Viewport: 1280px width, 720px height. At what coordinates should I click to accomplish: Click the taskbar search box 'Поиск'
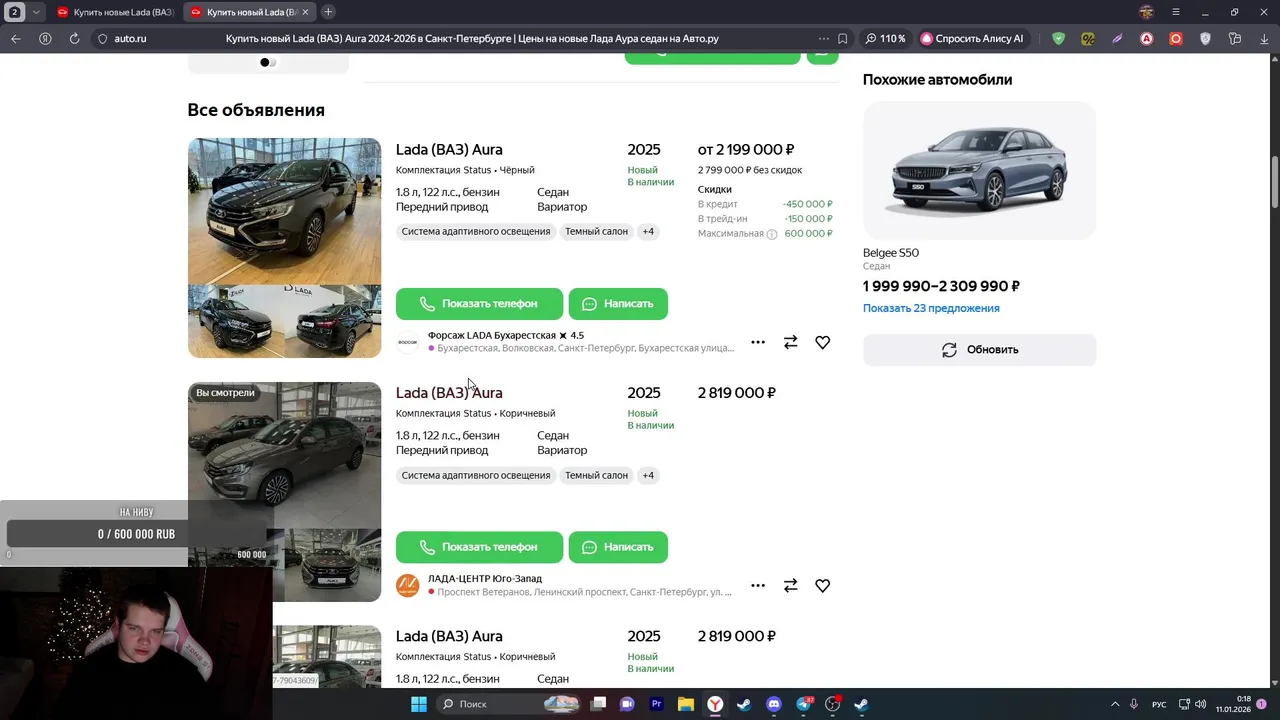click(509, 704)
